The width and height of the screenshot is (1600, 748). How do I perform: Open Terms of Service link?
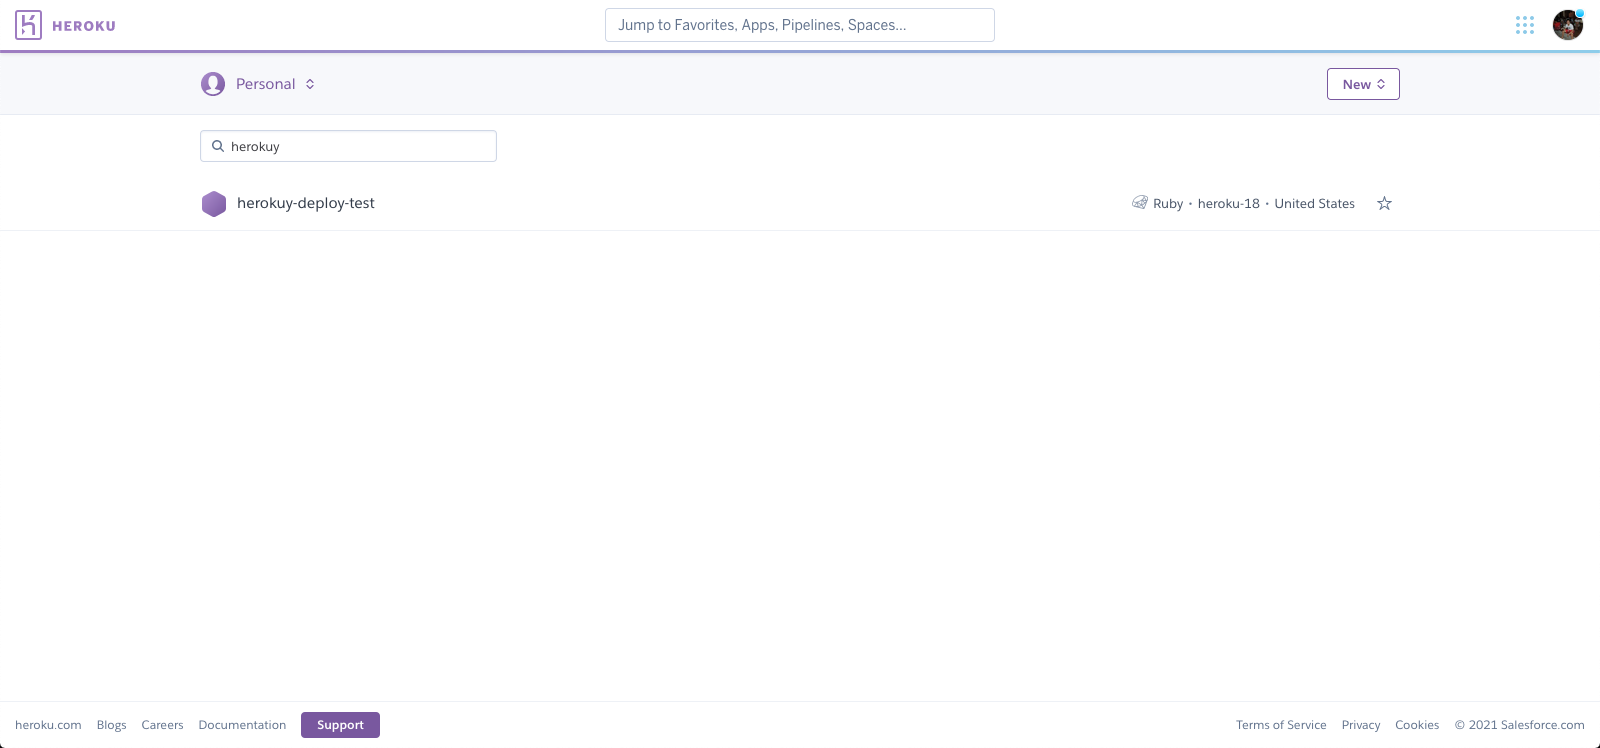[x=1281, y=725]
